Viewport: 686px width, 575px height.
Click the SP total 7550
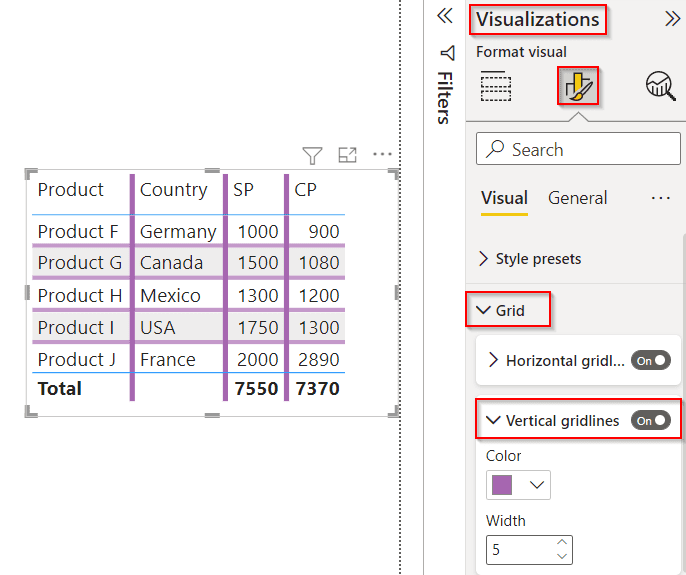pyautogui.click(x=256, y=389)
